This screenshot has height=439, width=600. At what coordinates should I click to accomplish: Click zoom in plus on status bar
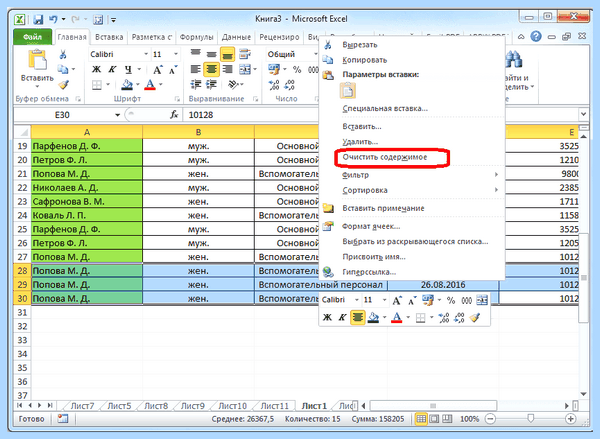pos(570,419)
